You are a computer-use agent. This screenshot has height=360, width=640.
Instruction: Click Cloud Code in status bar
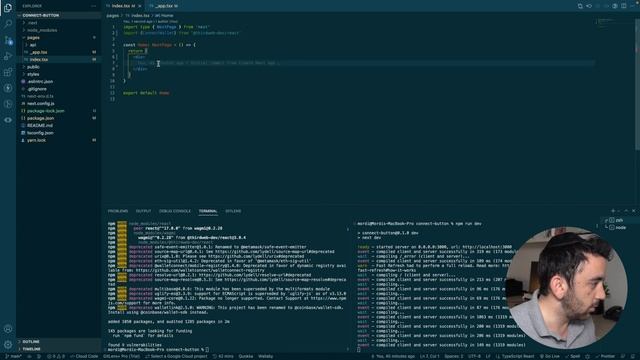(x=84, y=356)
